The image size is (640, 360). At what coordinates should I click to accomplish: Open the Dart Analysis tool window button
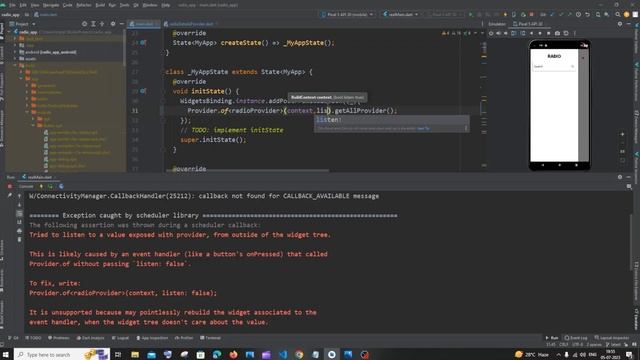[x=91, y=338]
